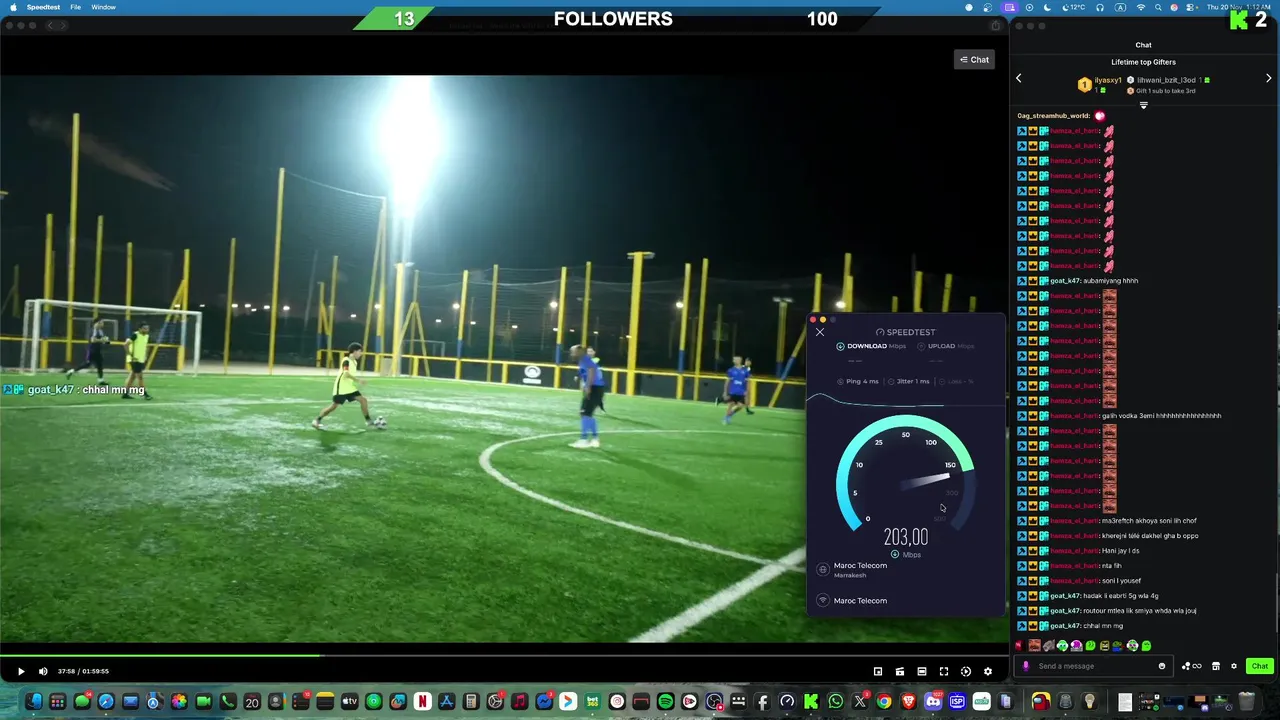Click the Wi-Fi status icon in menu bar

pyautogui.click(x=1141, y=7)
